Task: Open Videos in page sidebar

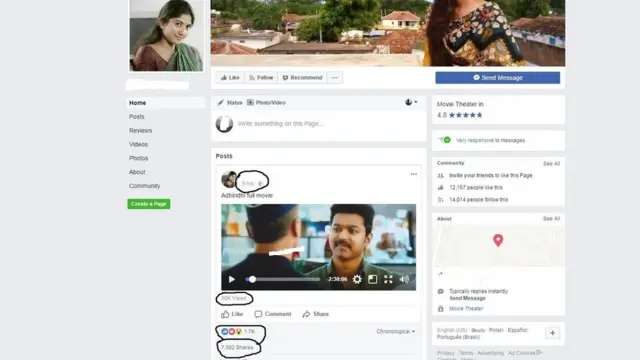Action: coord(138,144)
